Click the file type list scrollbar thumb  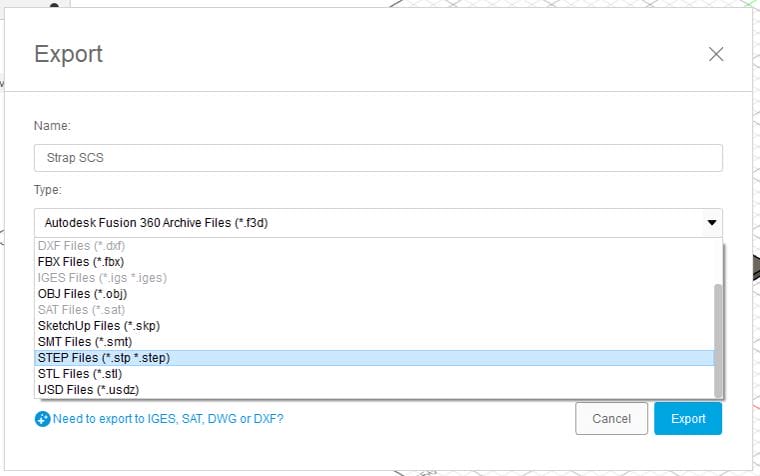pyautogui.click(x=718, y=338)
